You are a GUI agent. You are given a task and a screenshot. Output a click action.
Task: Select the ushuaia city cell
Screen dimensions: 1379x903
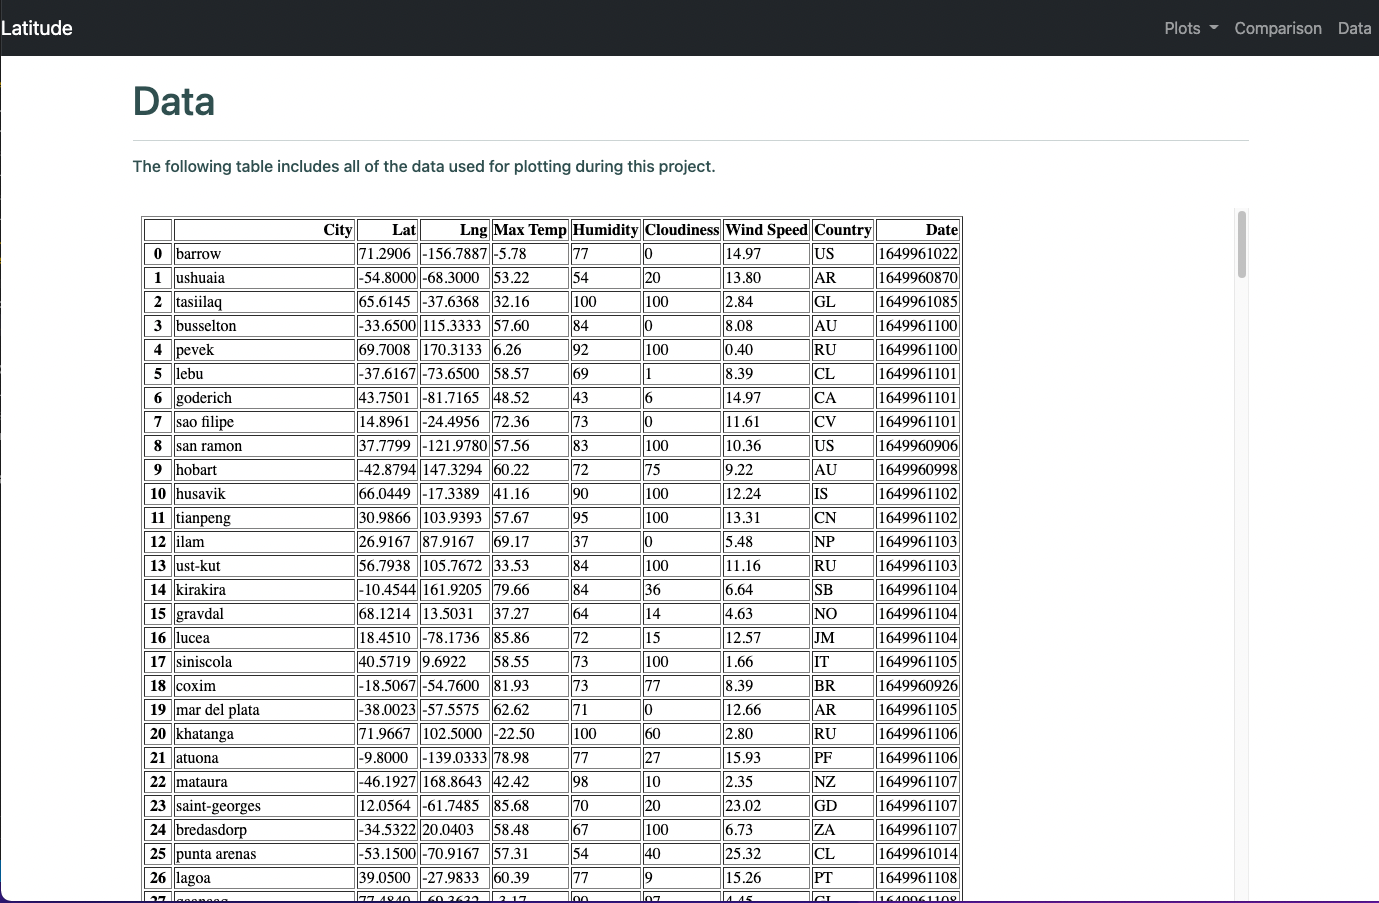click(x=264, y=278)
